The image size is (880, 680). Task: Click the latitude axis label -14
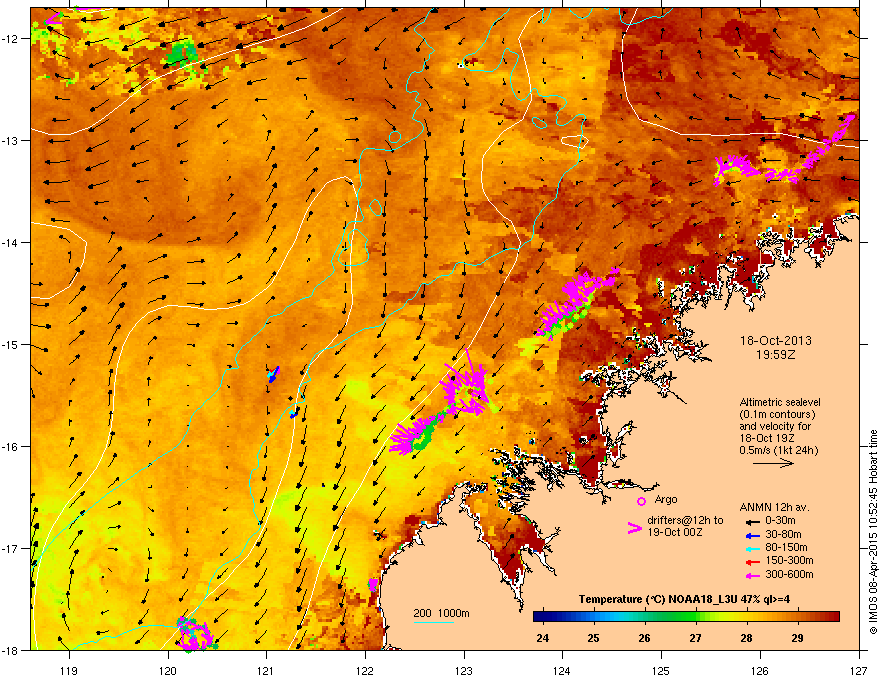pyautogui.click(x=11, y=242)
